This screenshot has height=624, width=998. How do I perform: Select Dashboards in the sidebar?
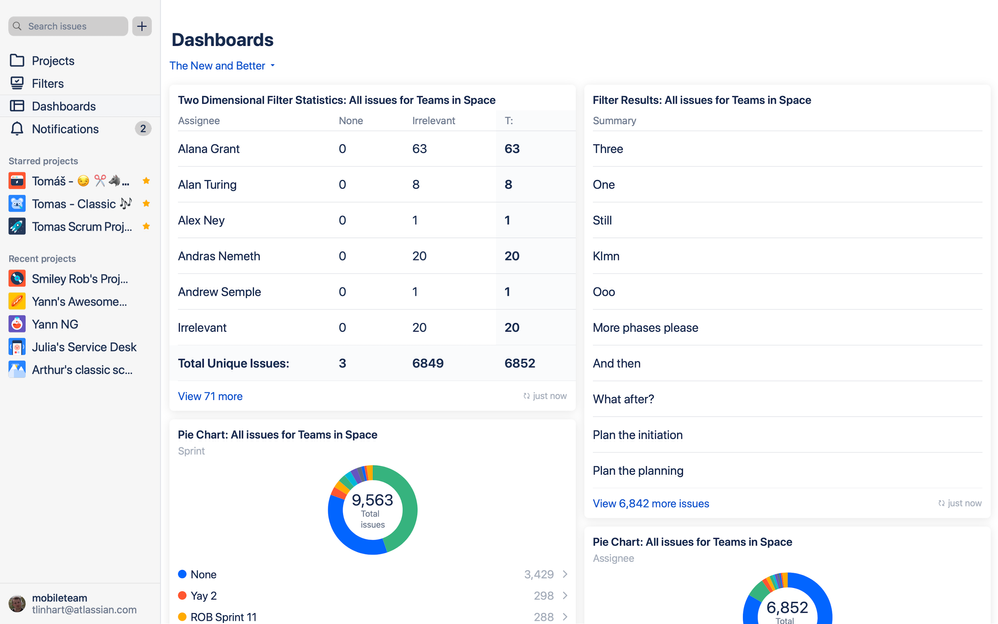pos(80,106)
